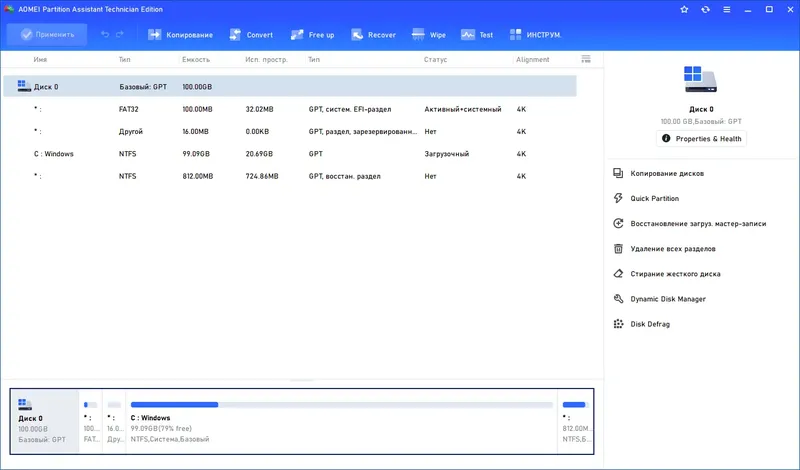800x470 pixels.
Task: Click the Удаление всех разделов trash icon
Action: tap(618, 249)
